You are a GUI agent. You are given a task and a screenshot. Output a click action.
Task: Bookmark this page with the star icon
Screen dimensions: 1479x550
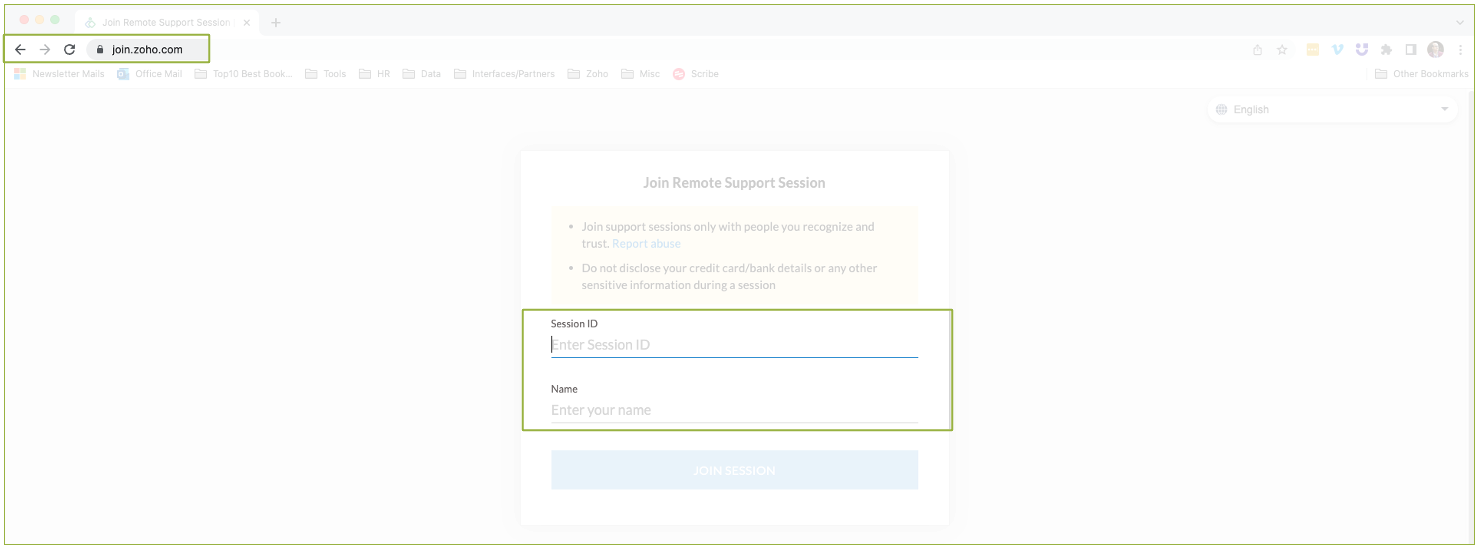tap(1282, 50)
